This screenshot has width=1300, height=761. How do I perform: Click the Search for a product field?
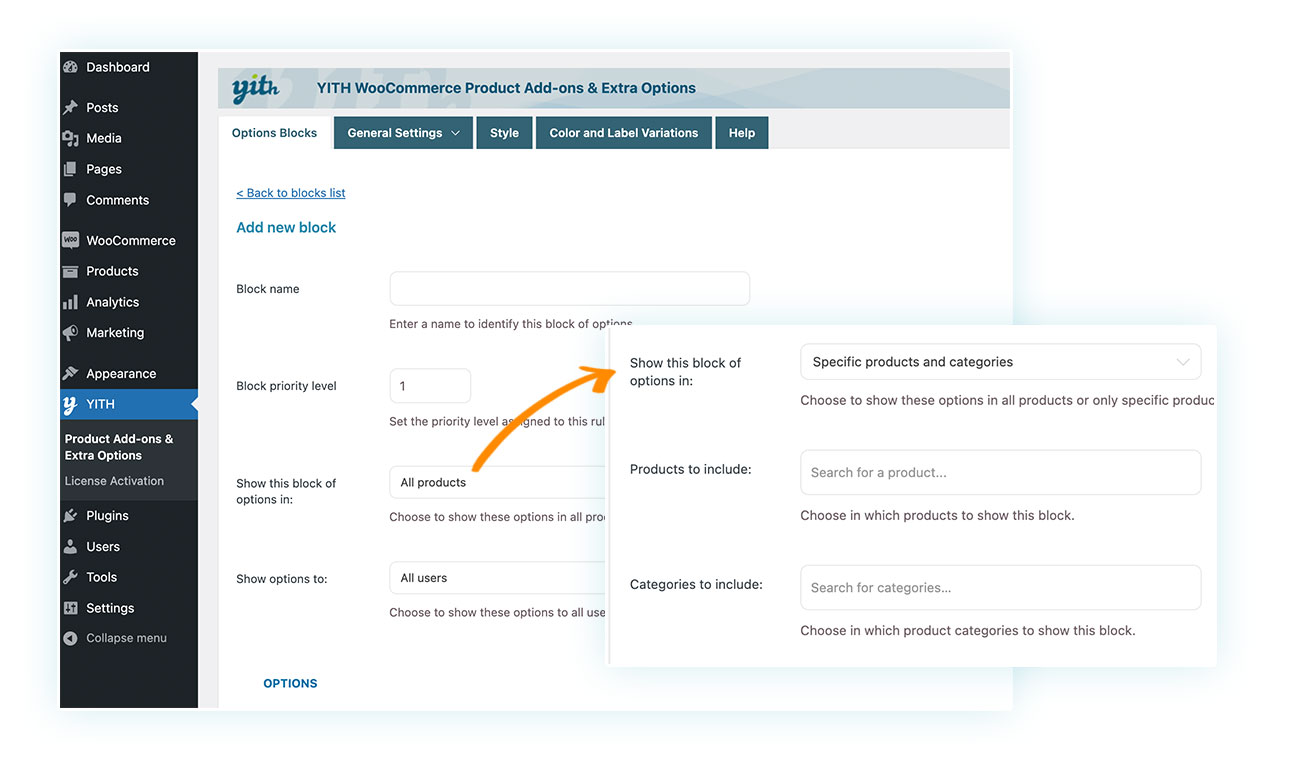point(1001,472)
